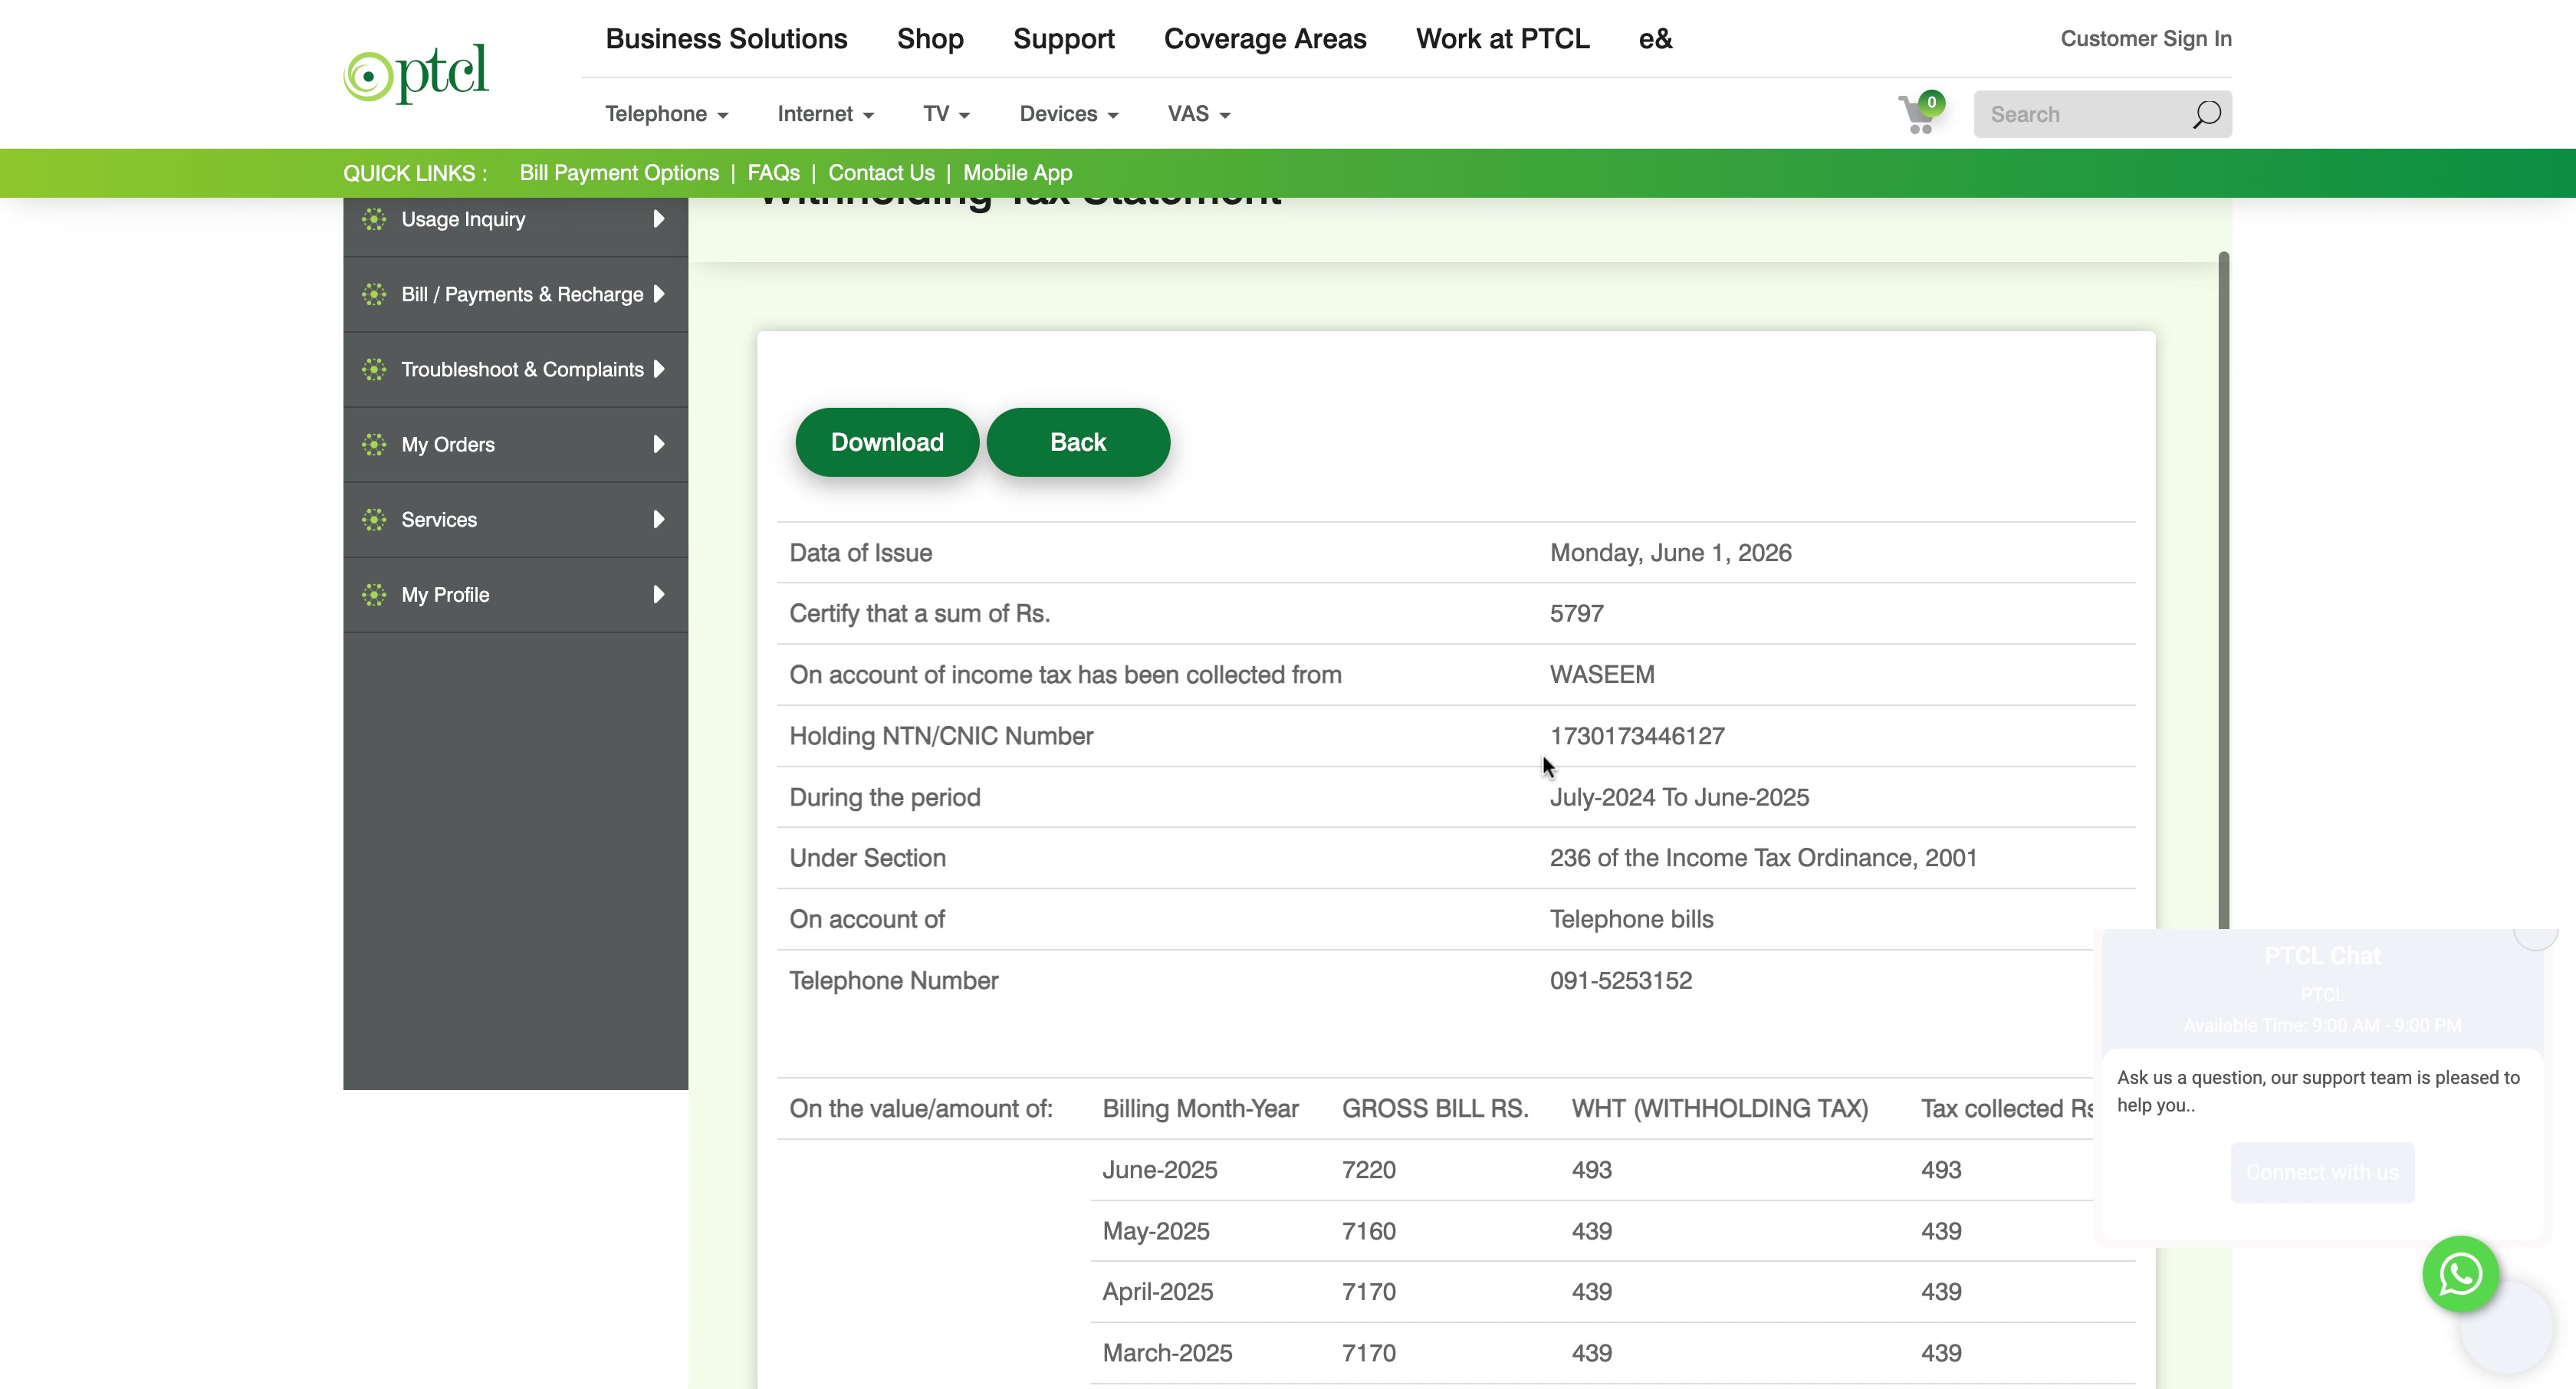This screenshot has width=2576, height=1389.
Task: Click the My Profile sidebar icon
Action: pyautogui.click(x=374, y=595)
